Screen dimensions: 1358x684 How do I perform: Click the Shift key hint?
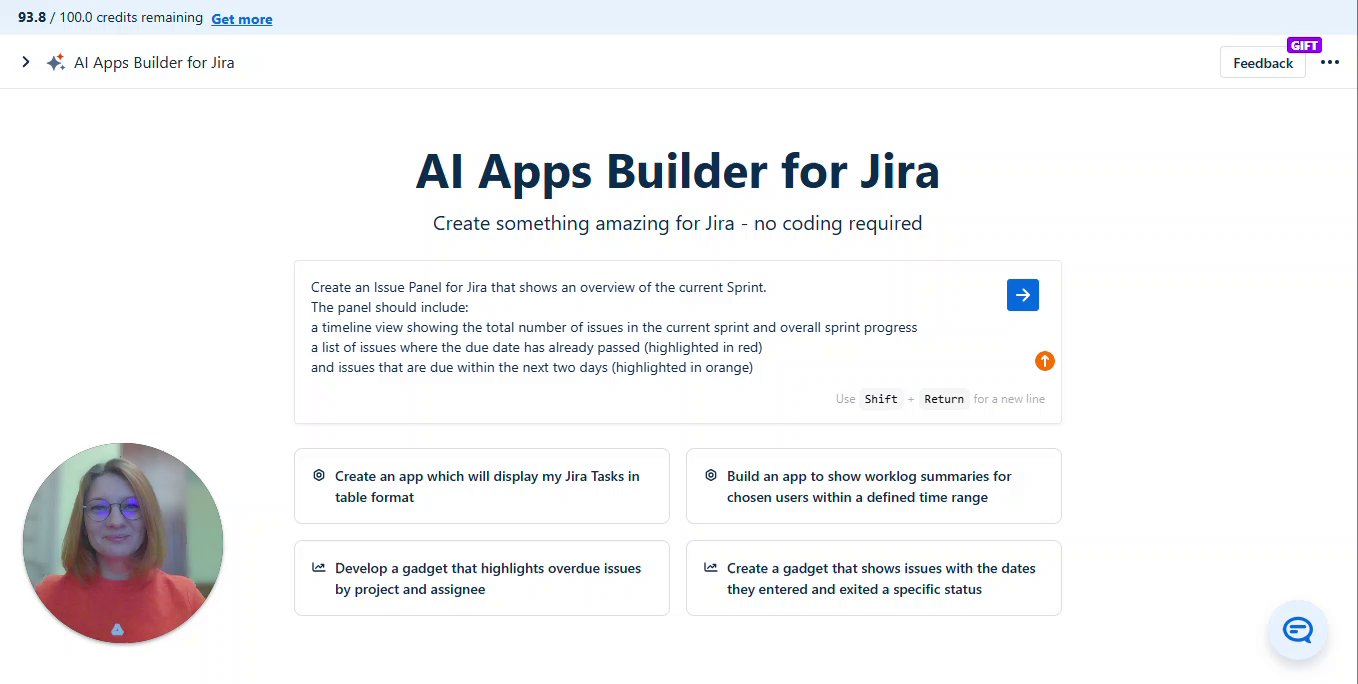click(881, 399)
